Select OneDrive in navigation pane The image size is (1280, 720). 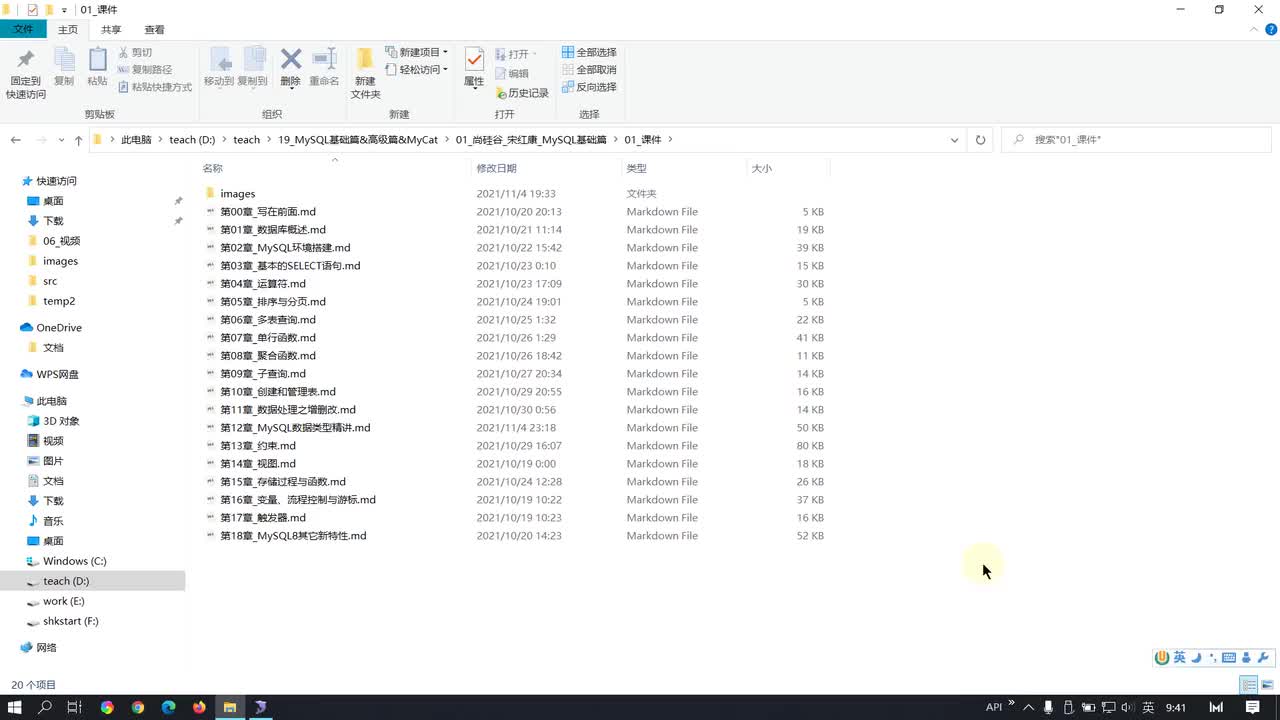click(x=59, y=328)
